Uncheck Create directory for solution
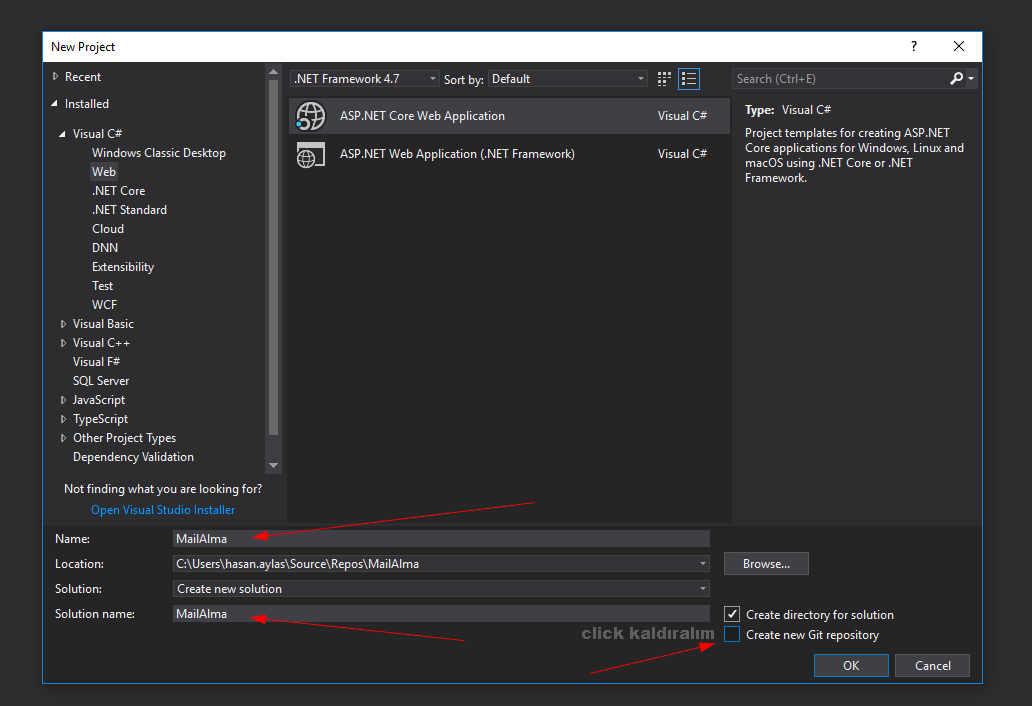 pyautogui.click(x=732, y=615)
